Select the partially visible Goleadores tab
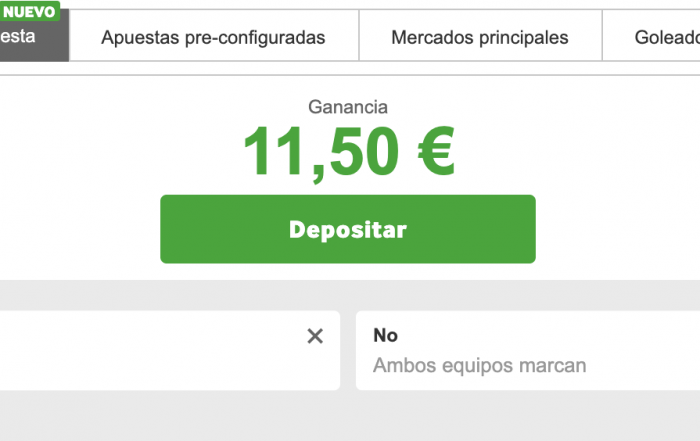 pos(665,38)
